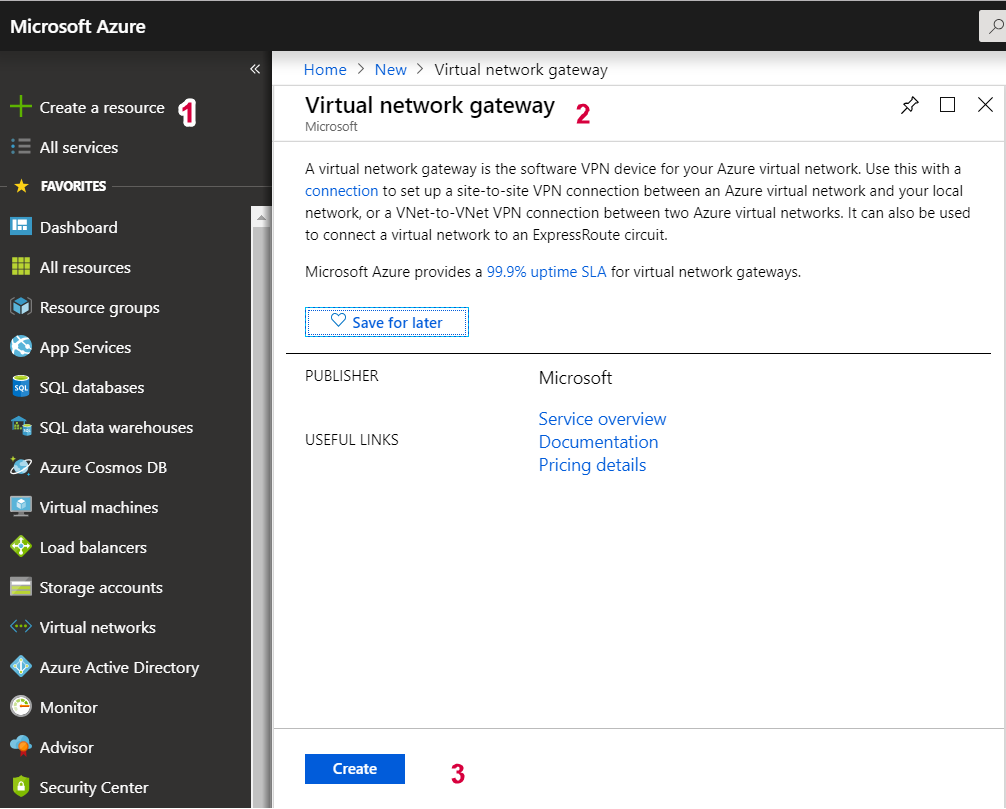Open the Azure Cosmos DB icon
Image resolution: width=1006 pixels, height=809 pixels.
click(x=21, y=467)
